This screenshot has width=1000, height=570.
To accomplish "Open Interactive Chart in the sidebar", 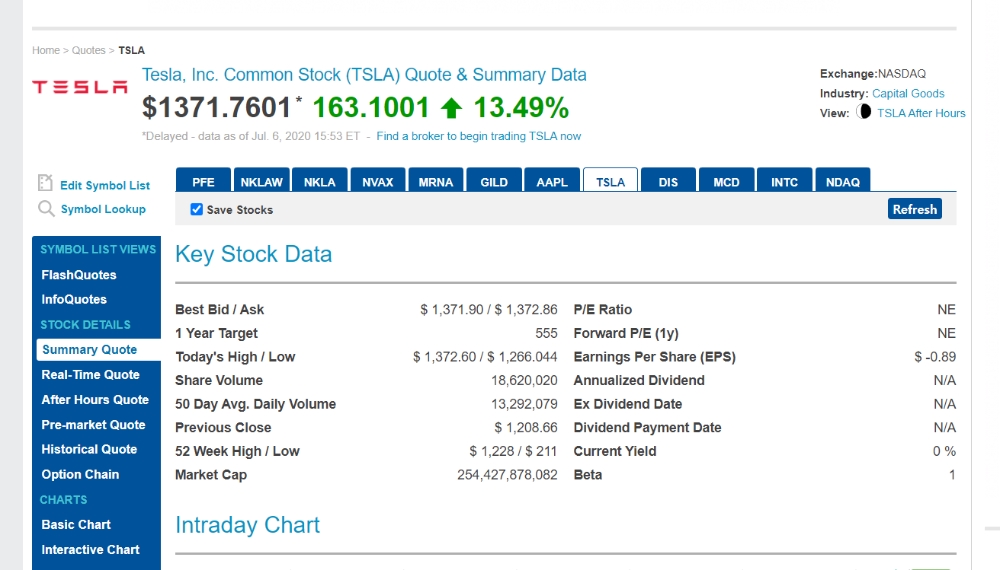I will (x=91, y=550).
